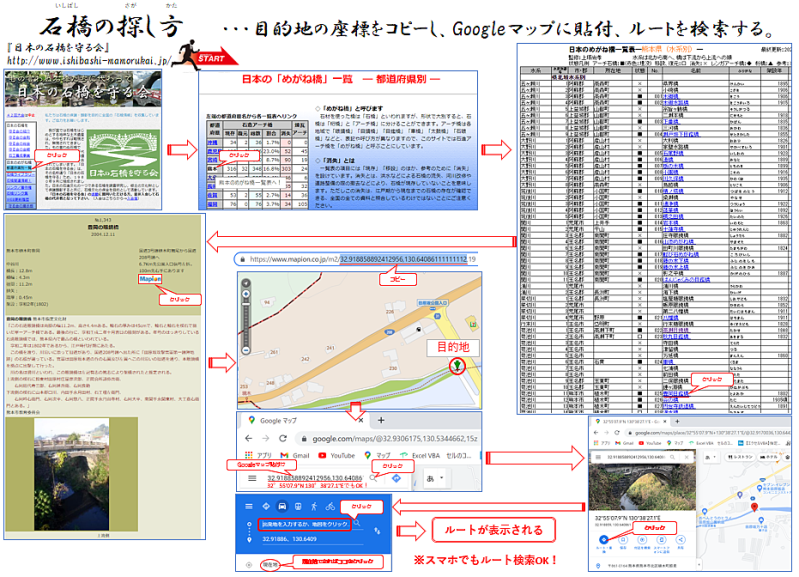Click blue ルート・乗換 circle on place page
The image size is (799, 577).
[603, 539]
